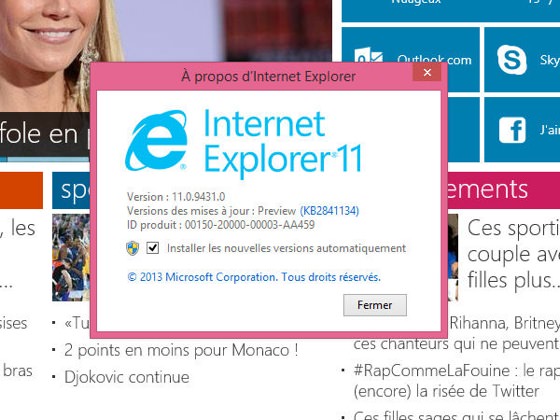
Task: Open the sports photo thumbnail
Action: pos(71,257)
